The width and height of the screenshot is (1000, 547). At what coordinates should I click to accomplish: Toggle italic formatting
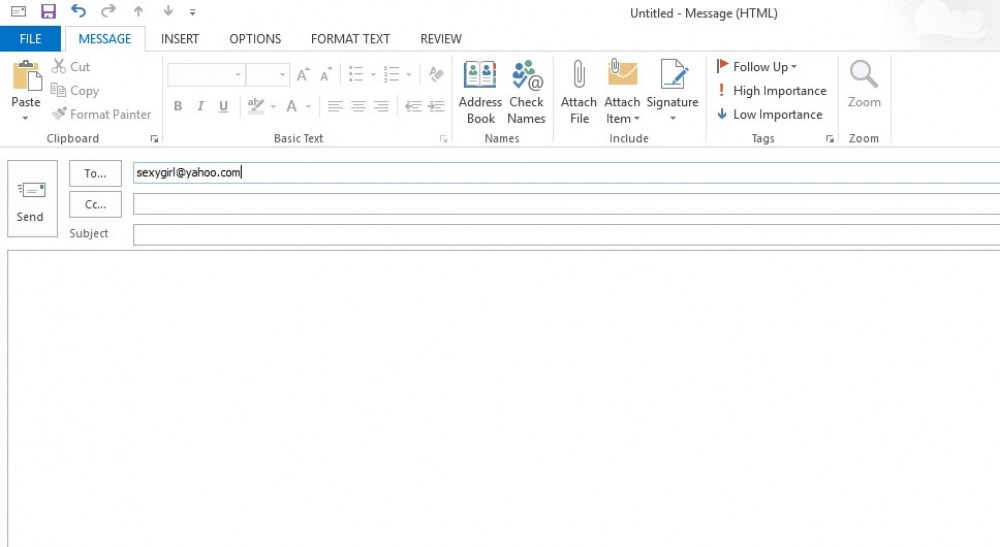[x=201, y=106]
